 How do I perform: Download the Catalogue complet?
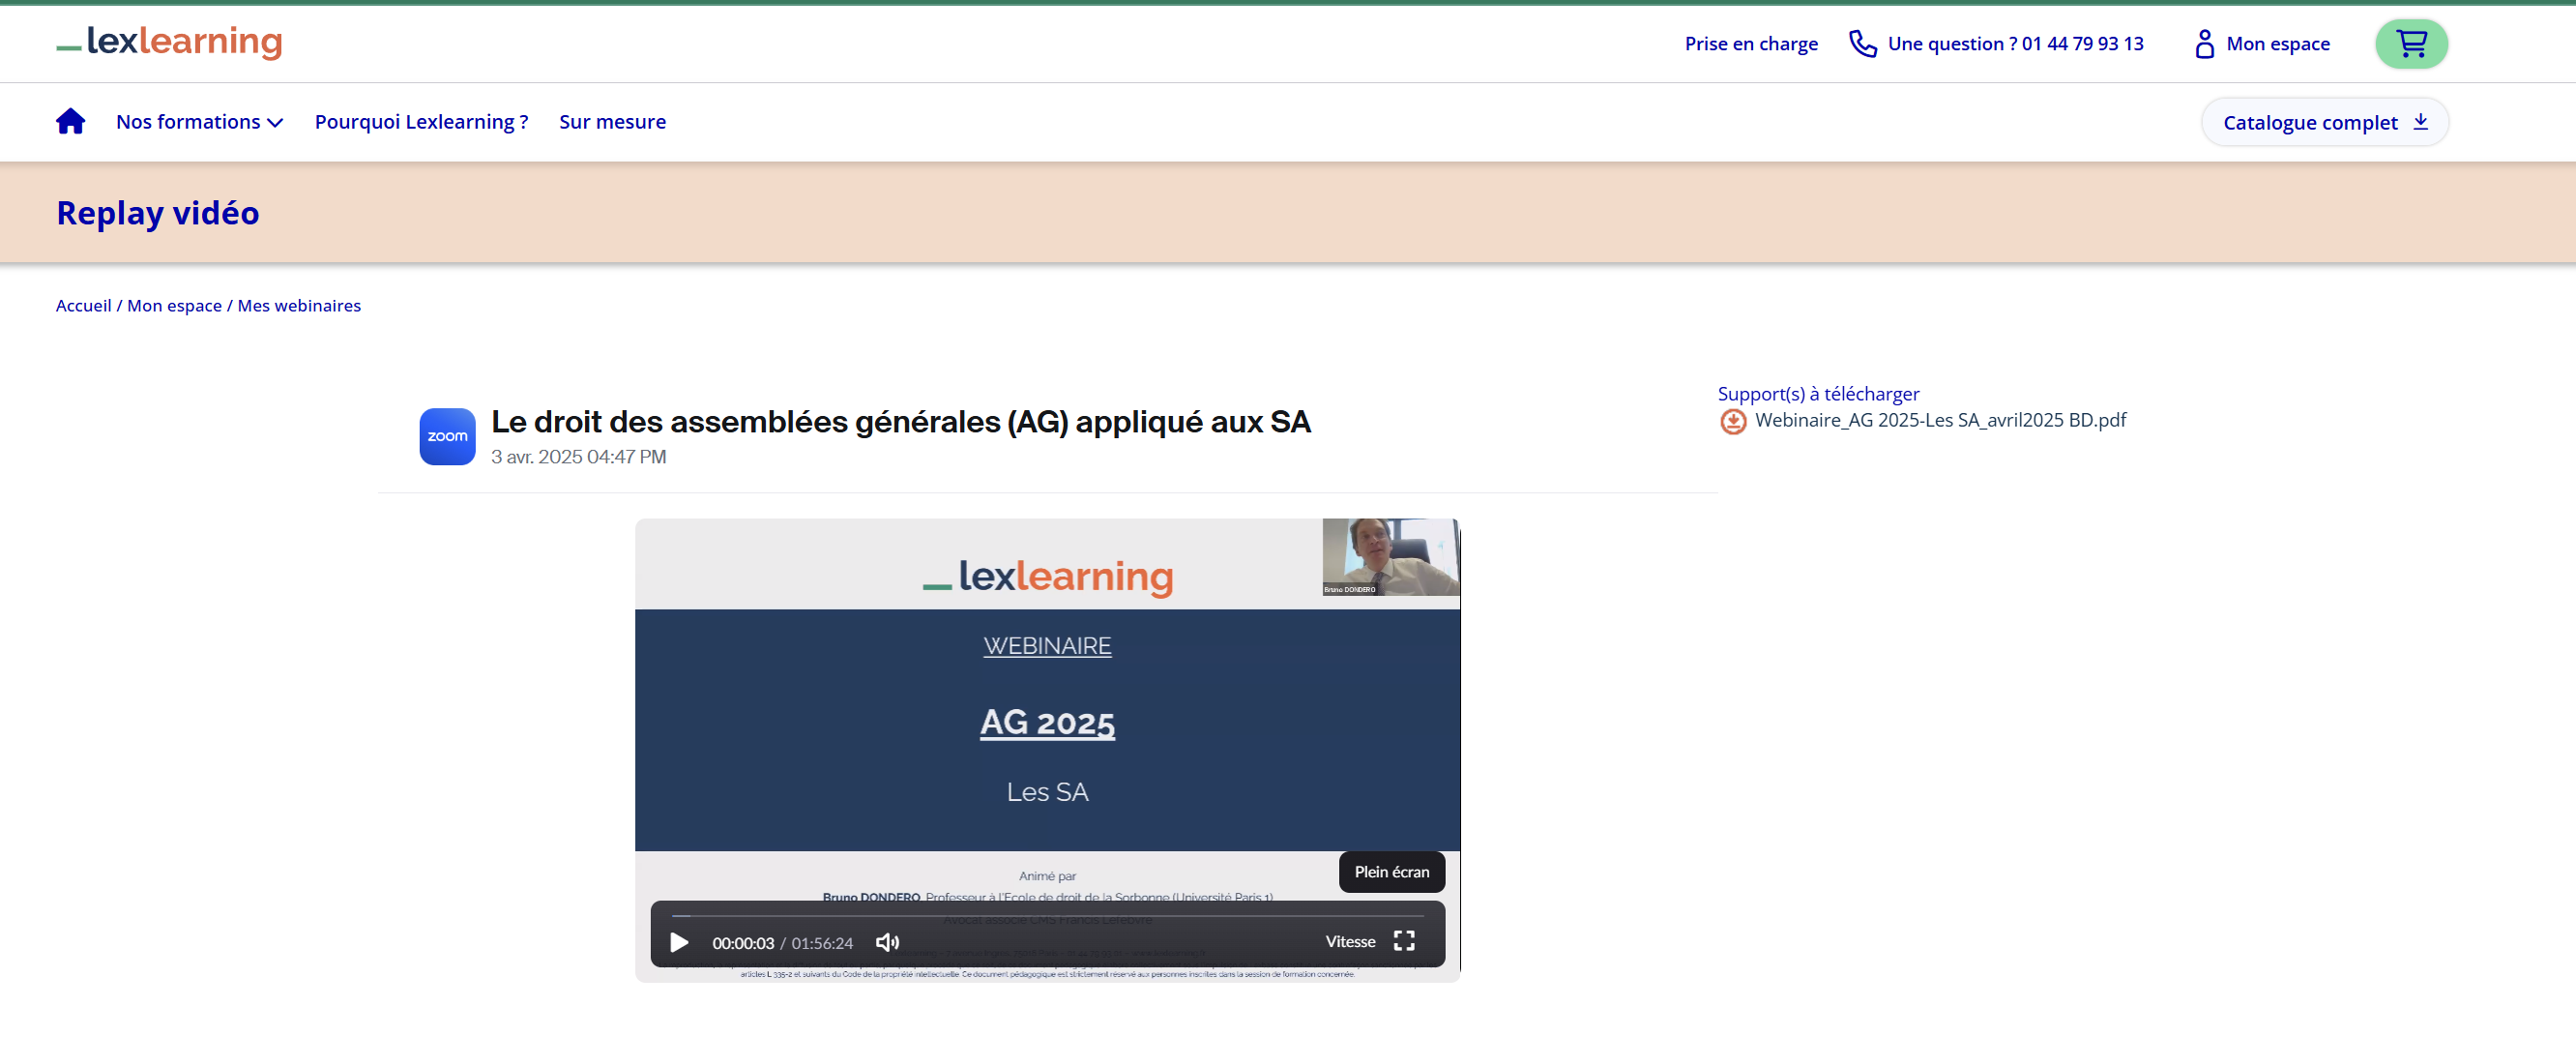2323,122
